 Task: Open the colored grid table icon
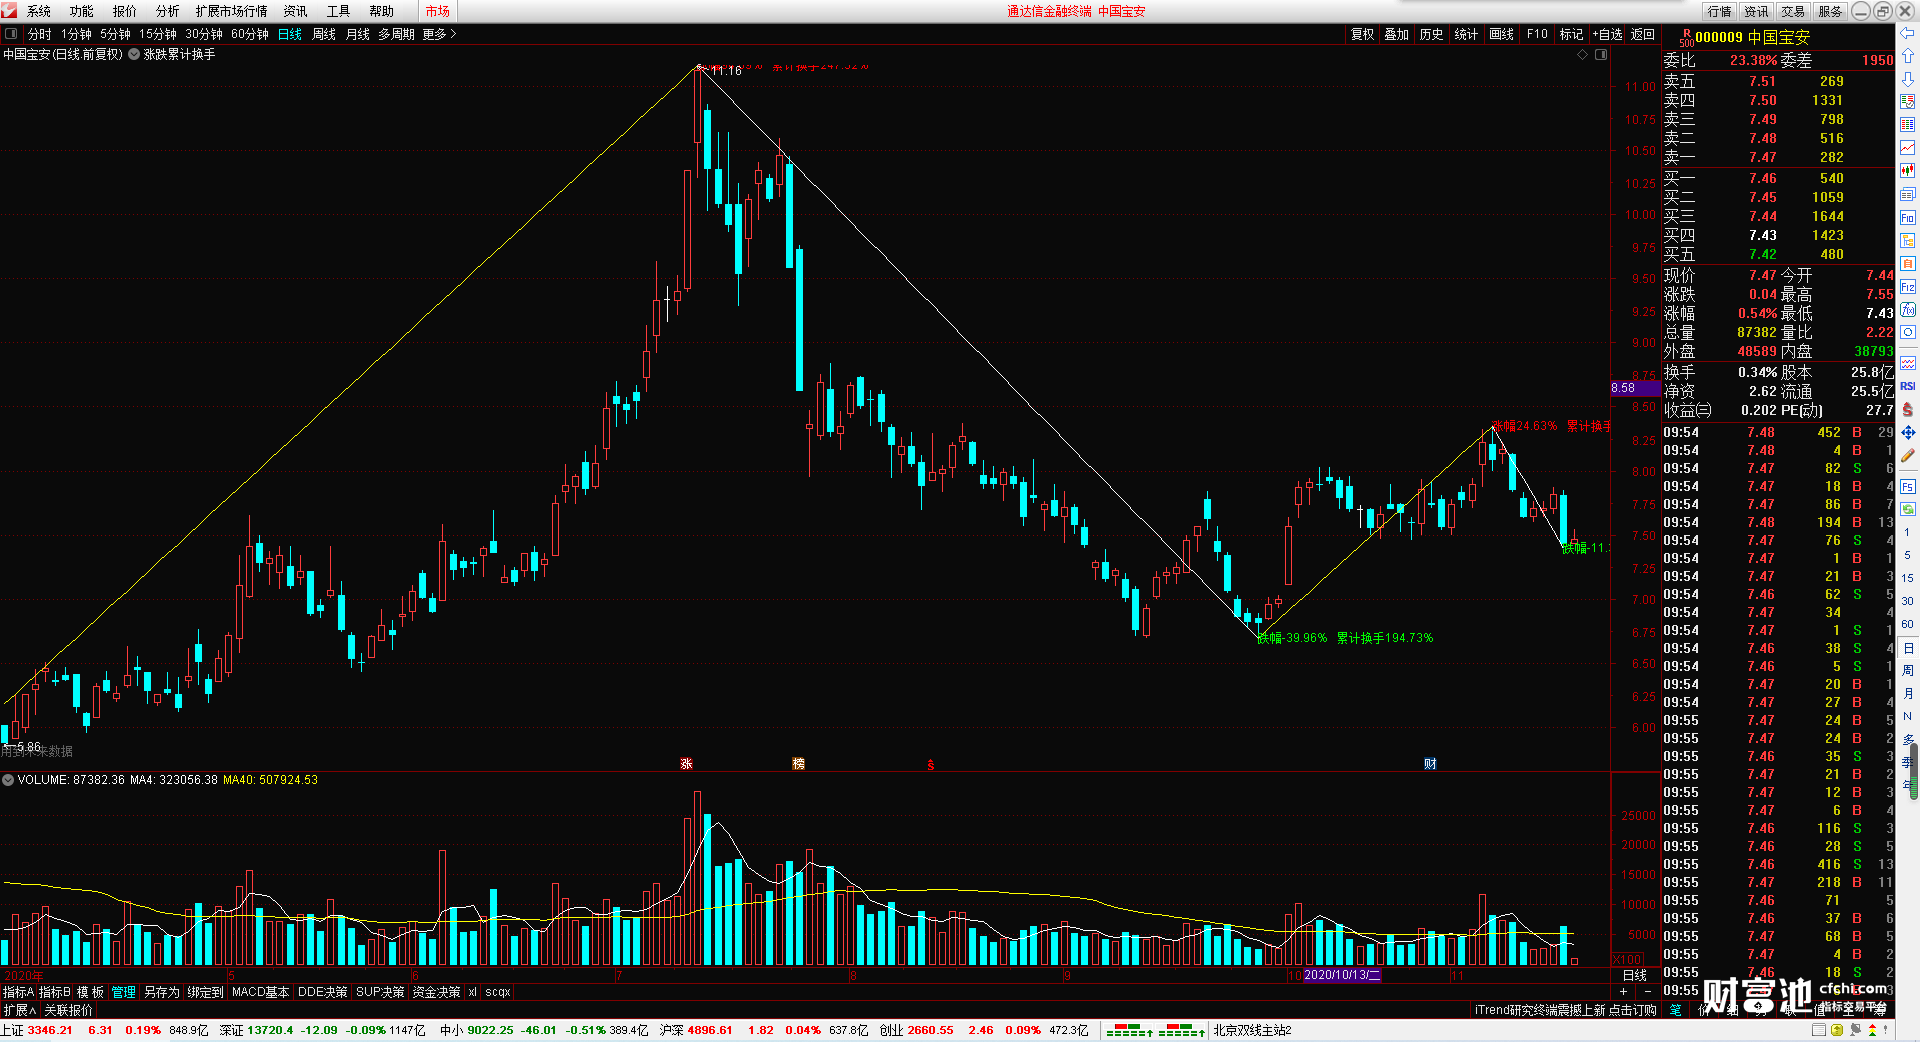[1907, 124]
